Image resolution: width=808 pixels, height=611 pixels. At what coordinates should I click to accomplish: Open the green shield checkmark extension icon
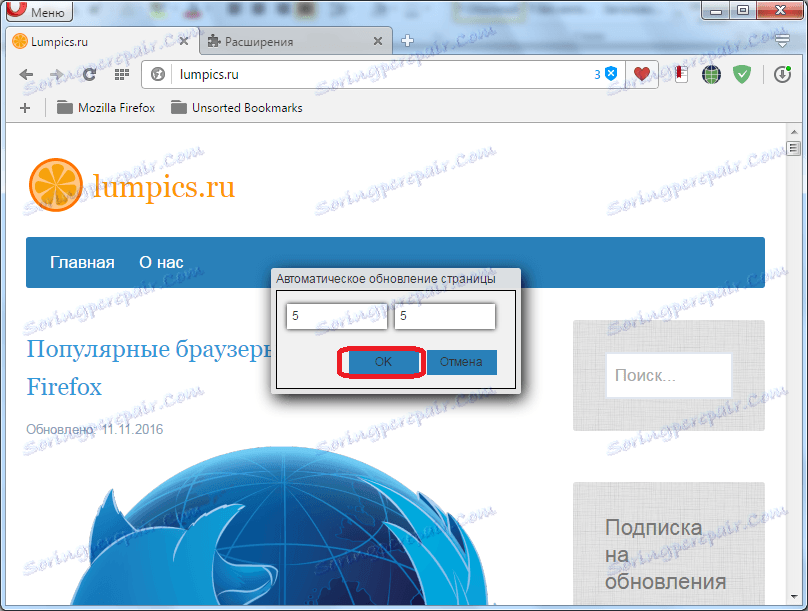coord(742,75)
